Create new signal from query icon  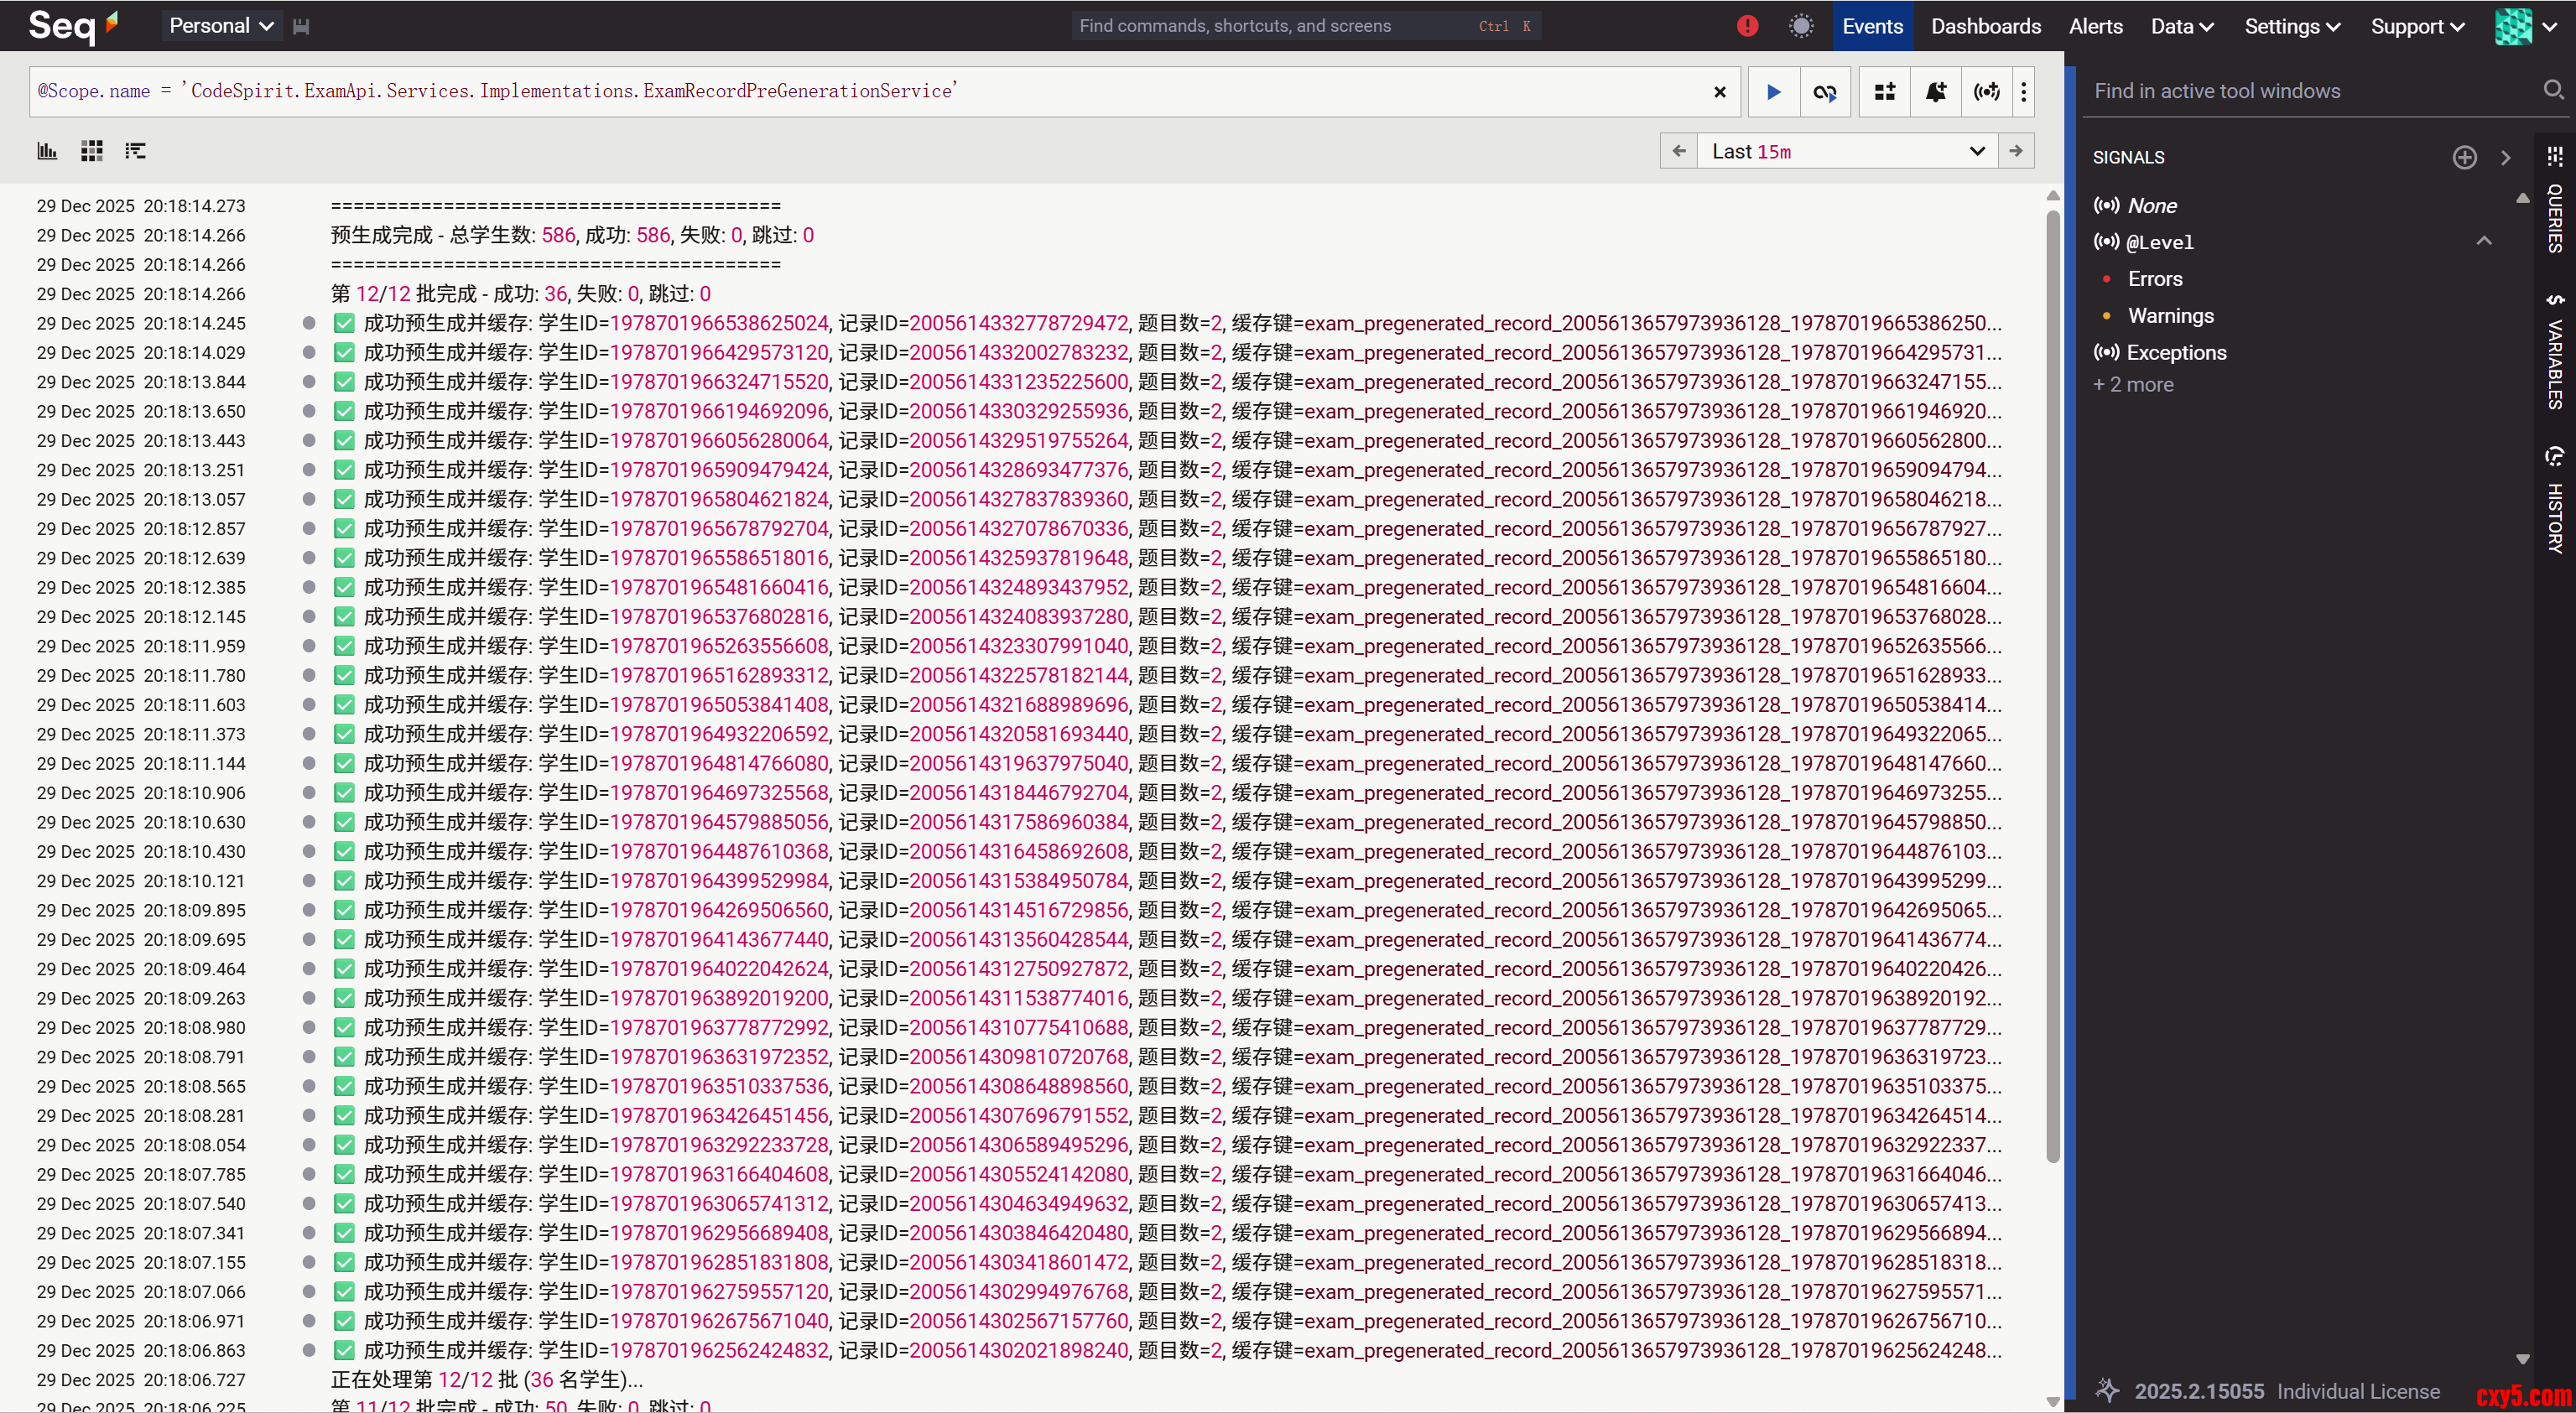click(1987, 92)
